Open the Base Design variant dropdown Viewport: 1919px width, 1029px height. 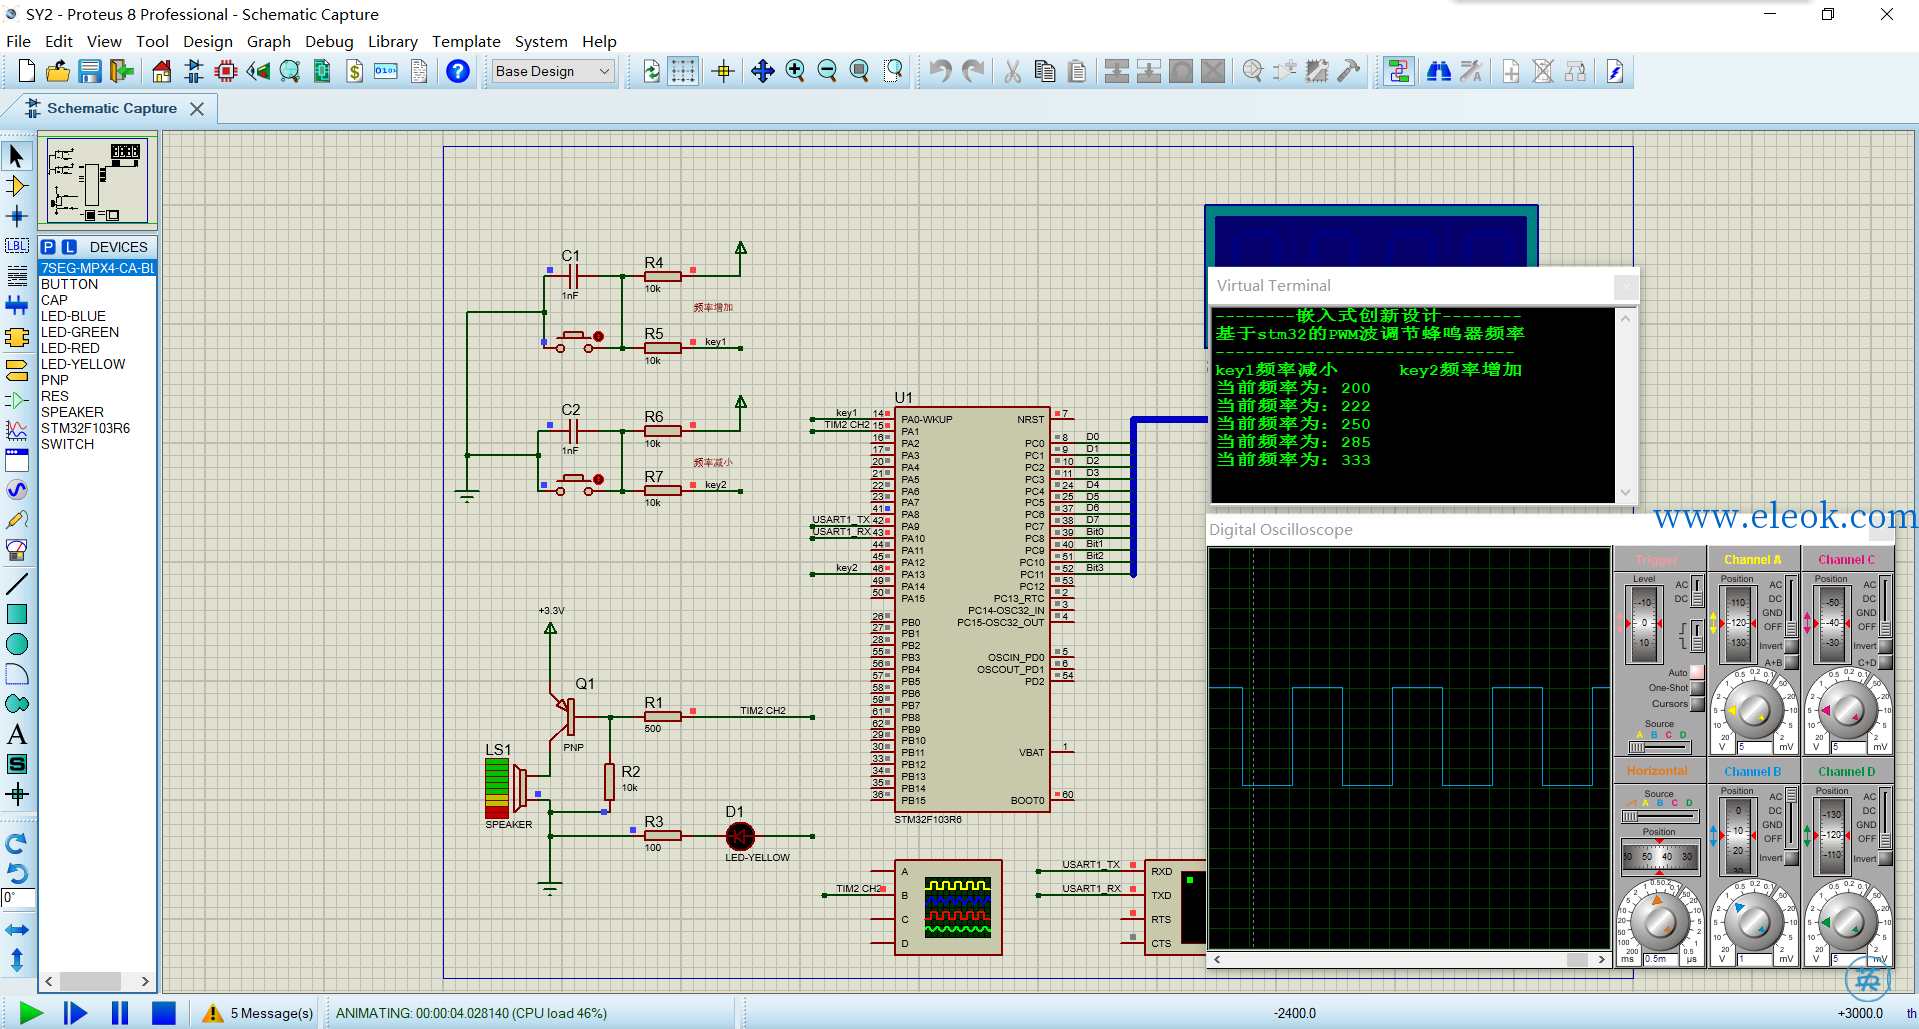[552, 71]
